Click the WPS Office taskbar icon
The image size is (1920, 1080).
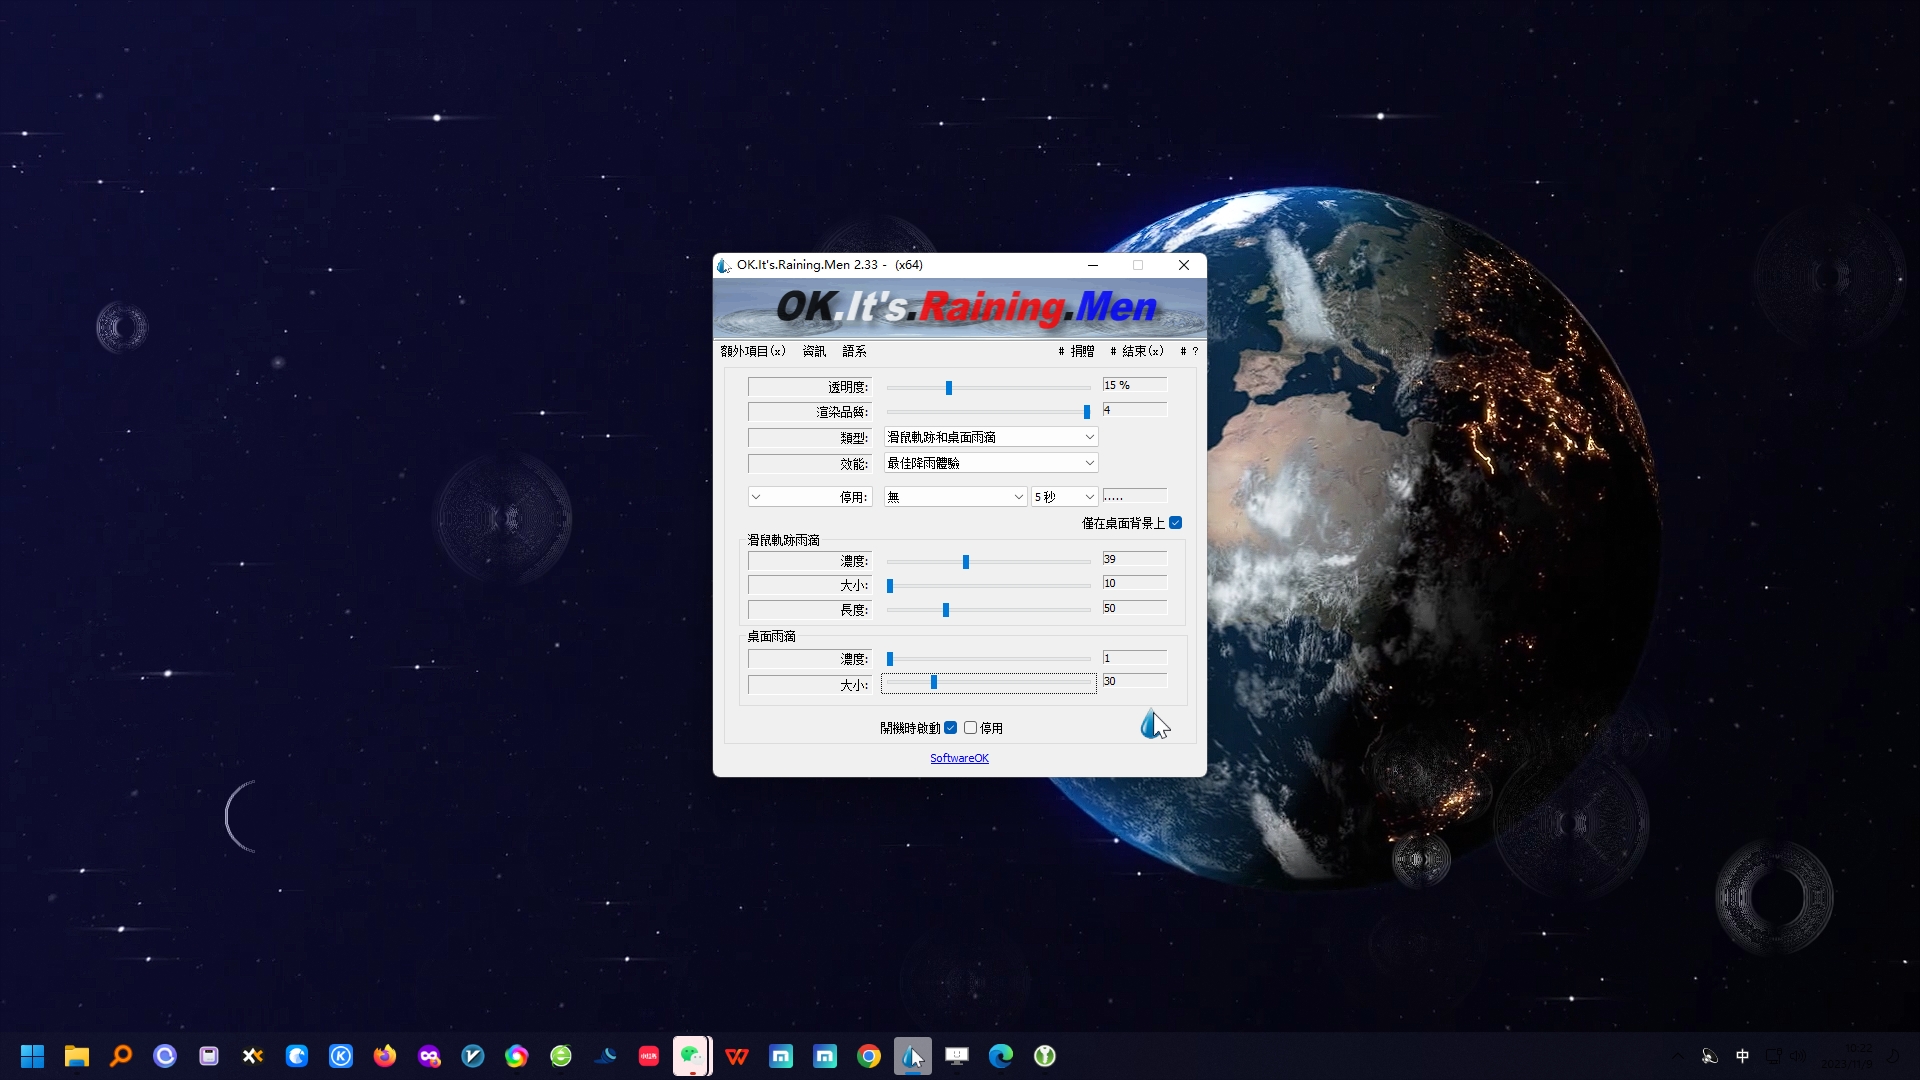pos(737,1056)
